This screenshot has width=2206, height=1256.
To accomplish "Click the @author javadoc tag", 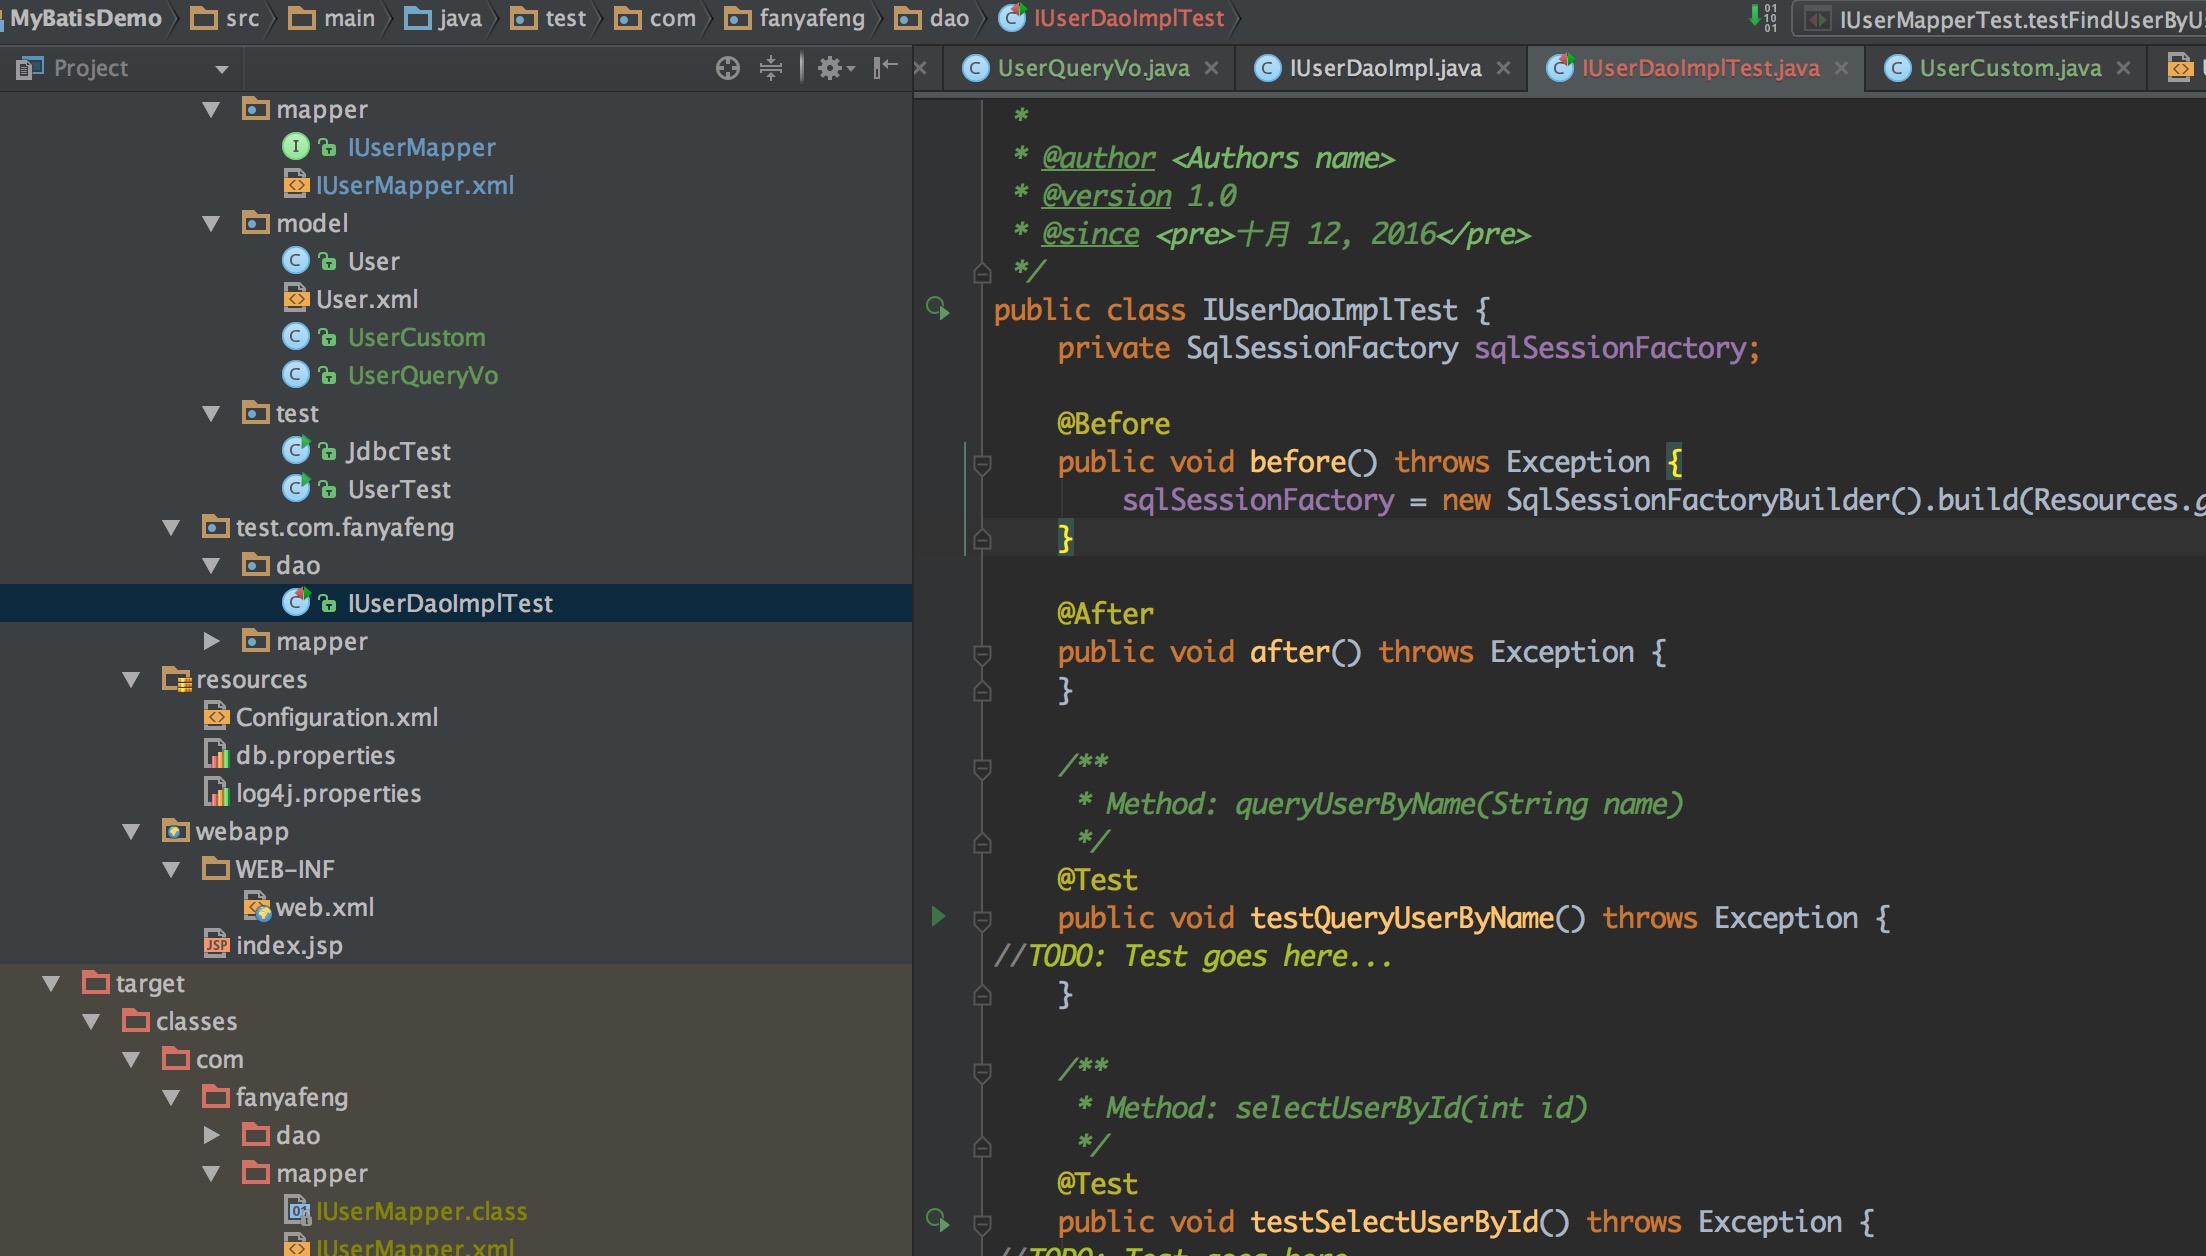I will (1098, 158).
